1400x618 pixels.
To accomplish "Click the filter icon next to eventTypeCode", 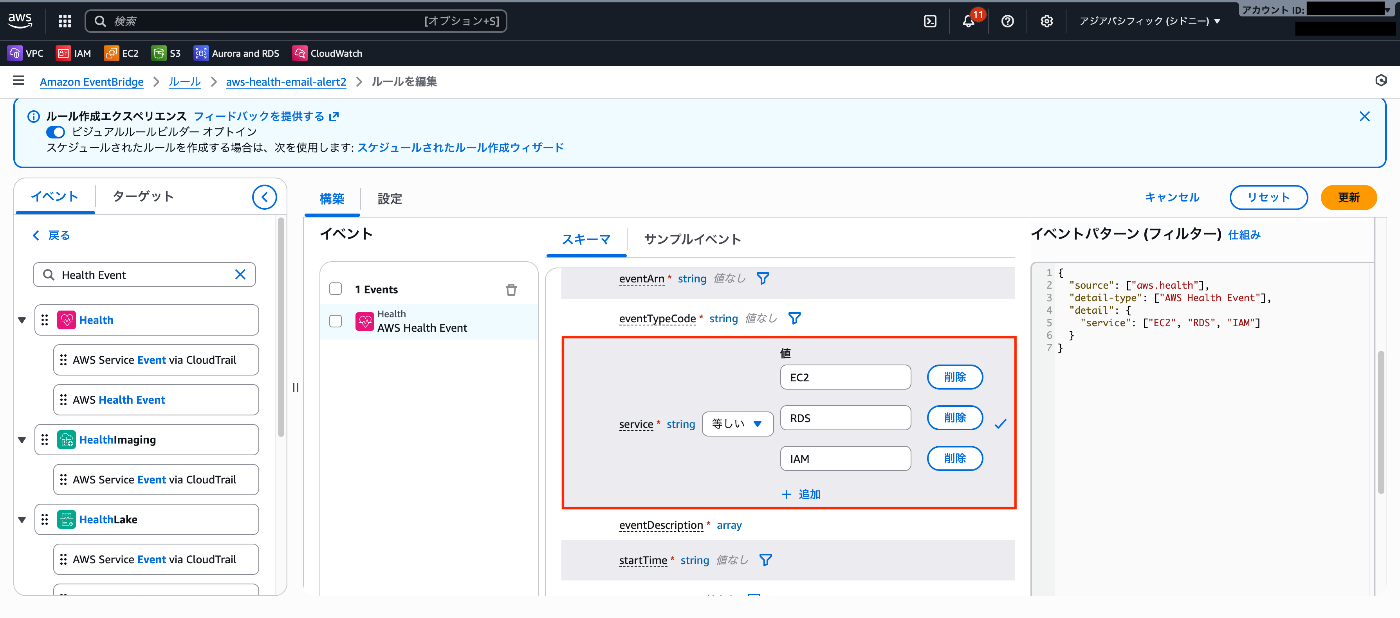I will (795, 318).
